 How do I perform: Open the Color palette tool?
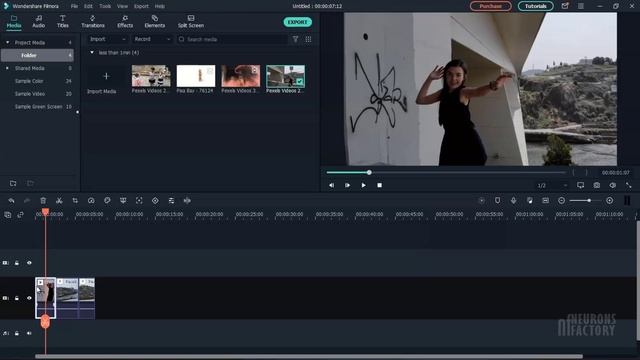(x=107, y=200)
